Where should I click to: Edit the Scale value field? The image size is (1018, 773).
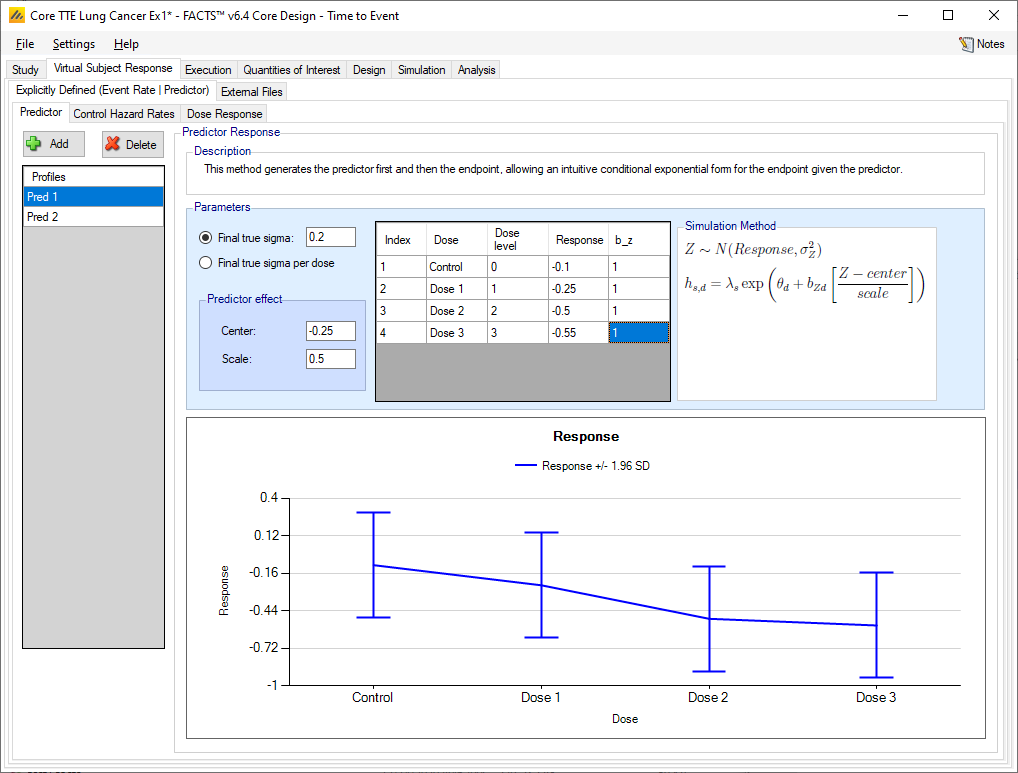(x=330, y=358)
